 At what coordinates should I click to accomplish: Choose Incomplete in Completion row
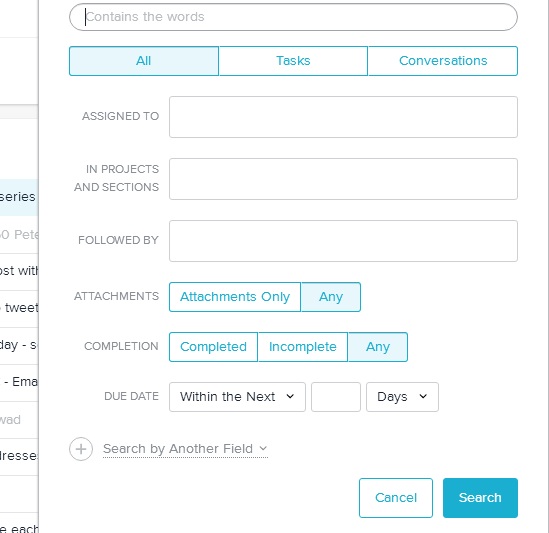tap(303, 347)
